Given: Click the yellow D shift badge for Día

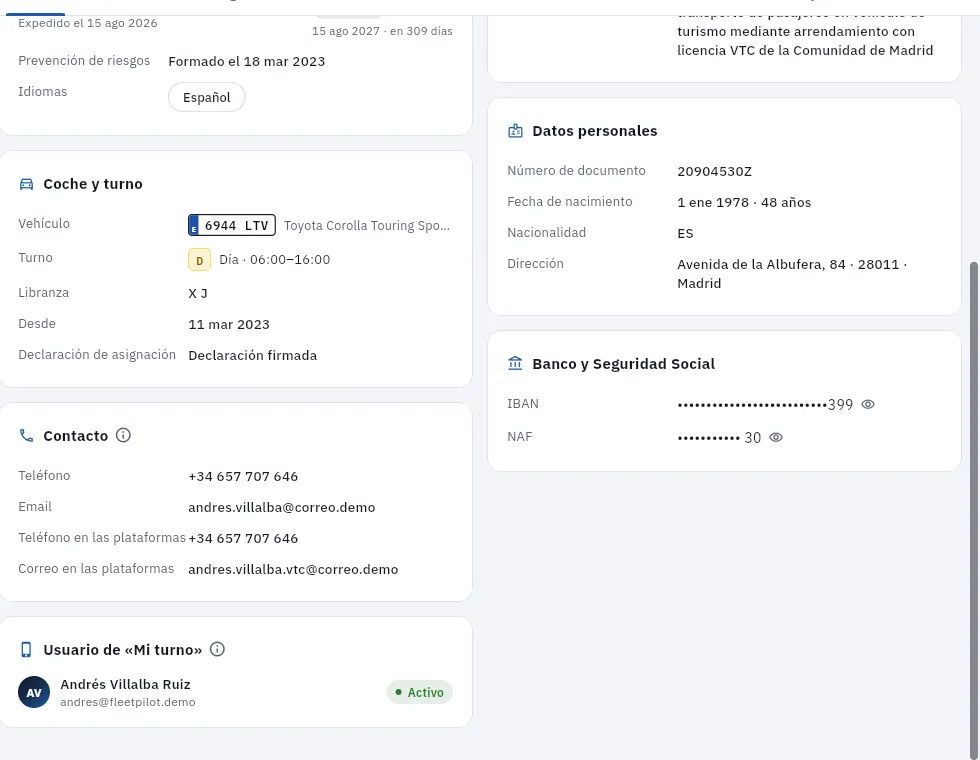Looking at the screenshot, I should pos(199,260).
